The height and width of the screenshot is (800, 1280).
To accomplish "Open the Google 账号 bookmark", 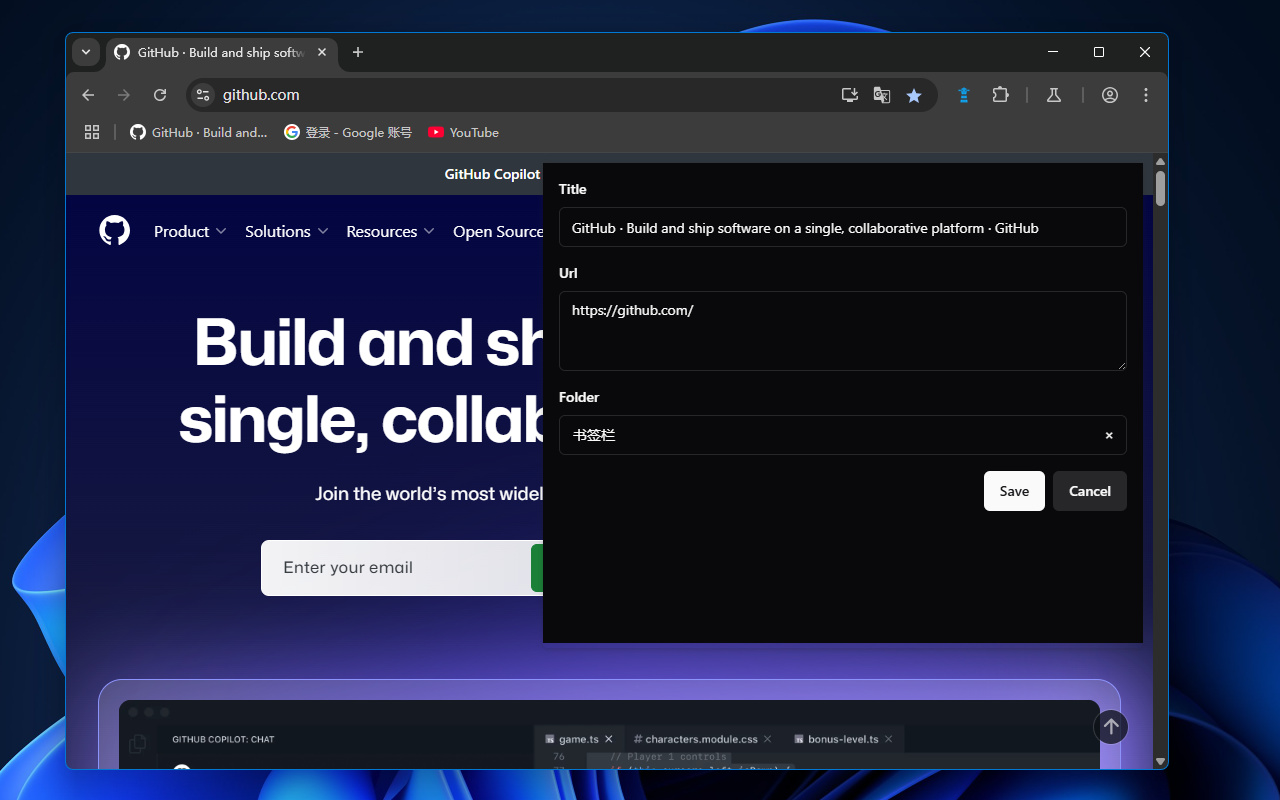I will tap(348, 132).
